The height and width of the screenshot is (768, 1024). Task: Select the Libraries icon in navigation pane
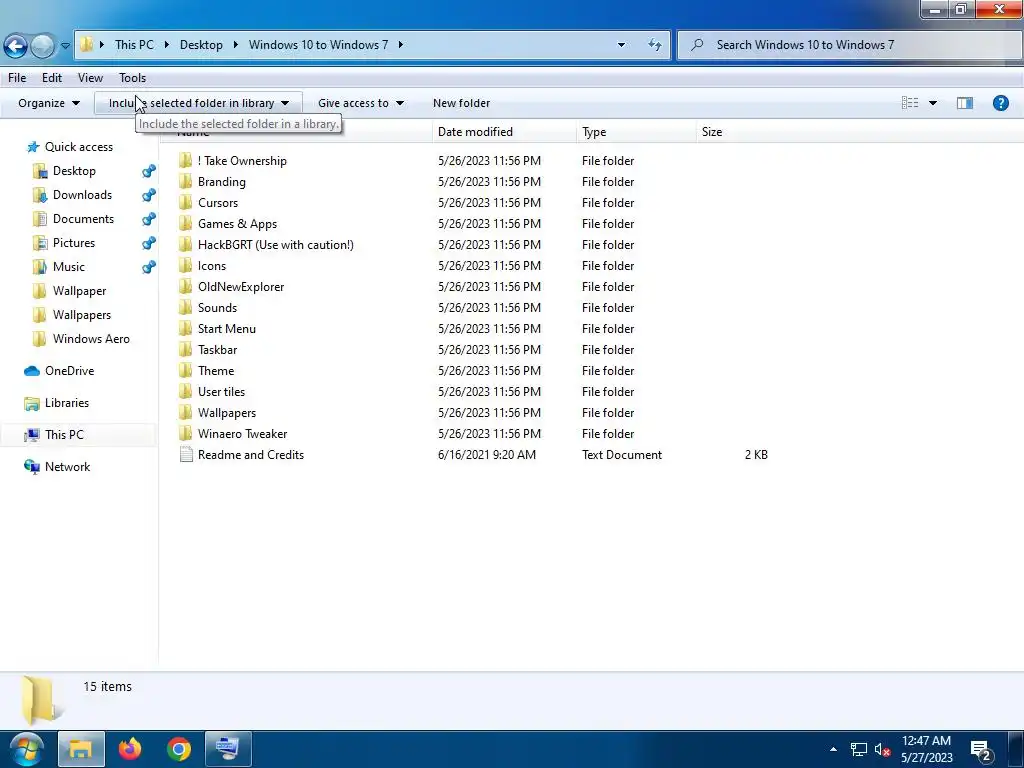(x=32, y=404)
